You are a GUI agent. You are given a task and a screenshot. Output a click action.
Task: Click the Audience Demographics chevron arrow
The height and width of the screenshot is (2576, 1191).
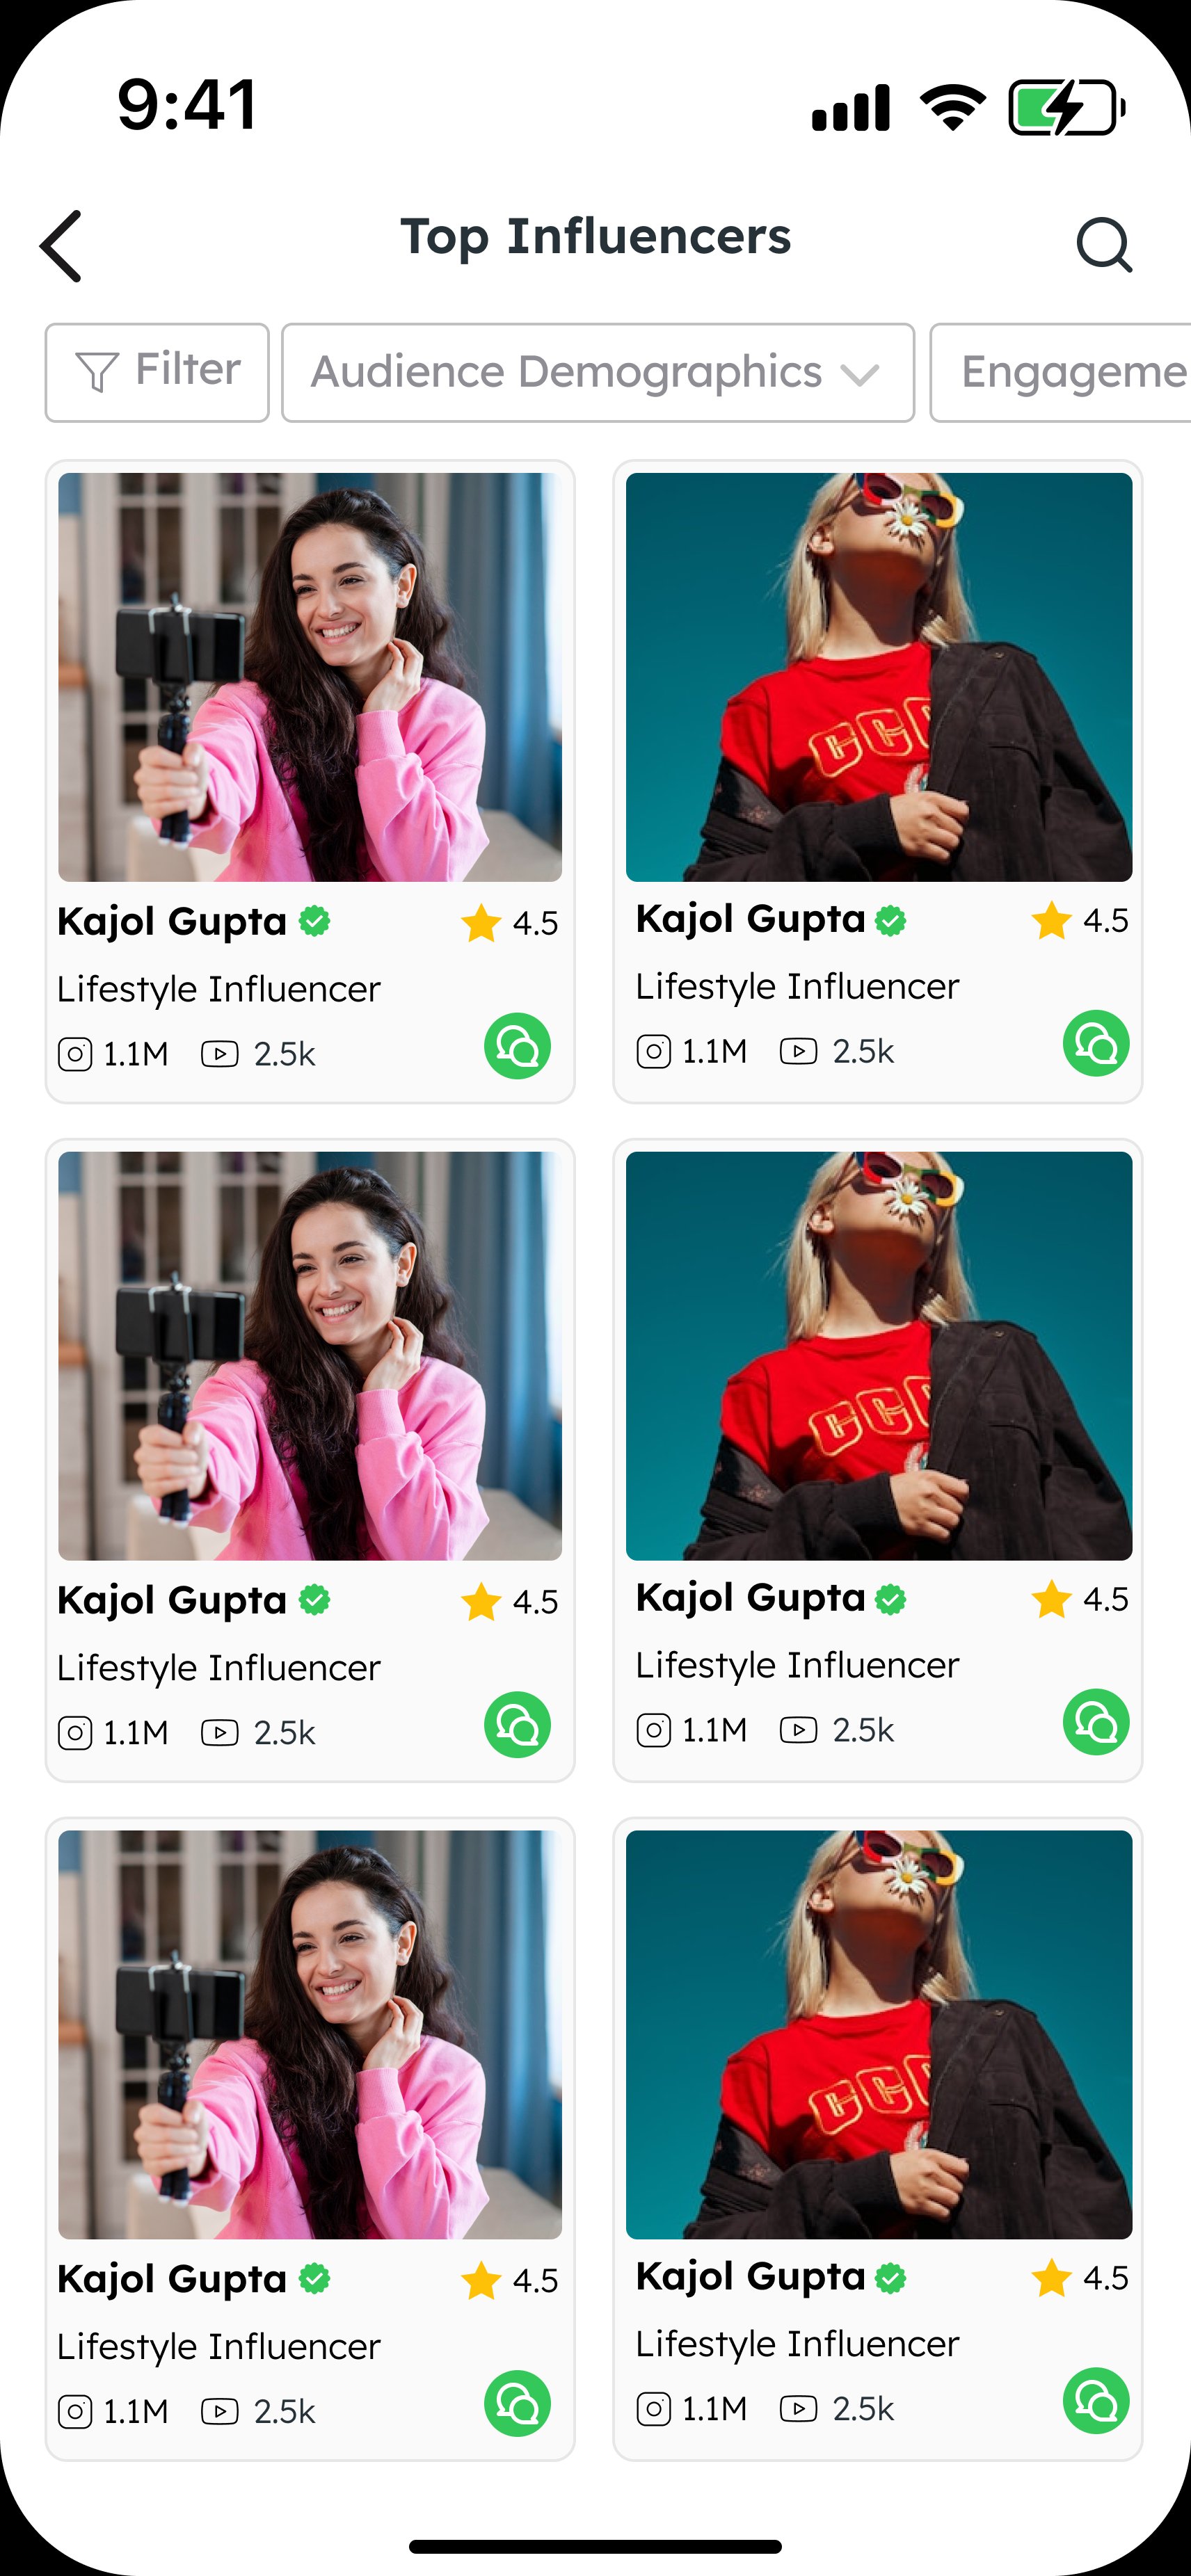tap(859, 375)
